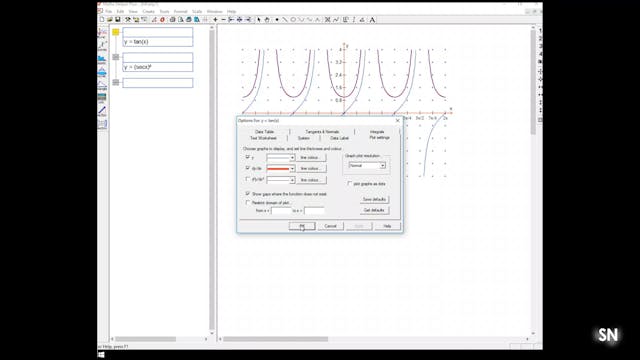640x360 pixels.
Task: Click the blue bar chart sidebar icon
Action: click(x=102, y=59)
